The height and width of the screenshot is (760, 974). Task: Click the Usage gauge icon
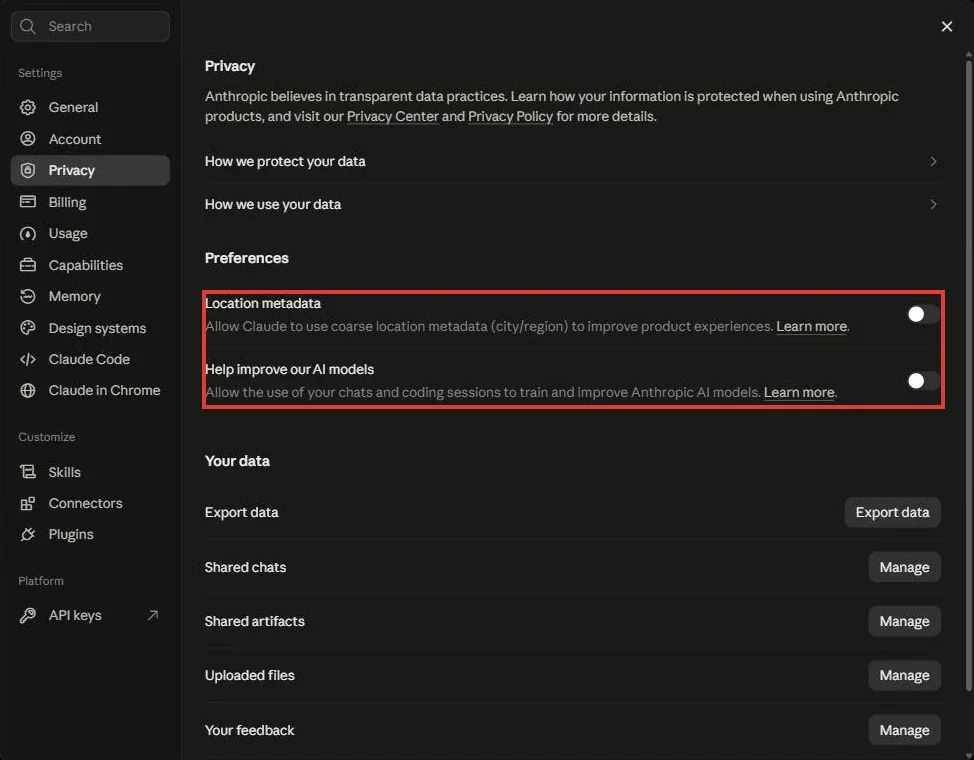28,234
